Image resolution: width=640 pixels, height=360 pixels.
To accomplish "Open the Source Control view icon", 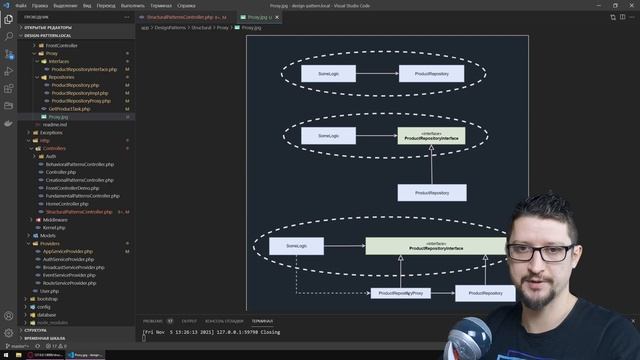I will pos(9,54).
